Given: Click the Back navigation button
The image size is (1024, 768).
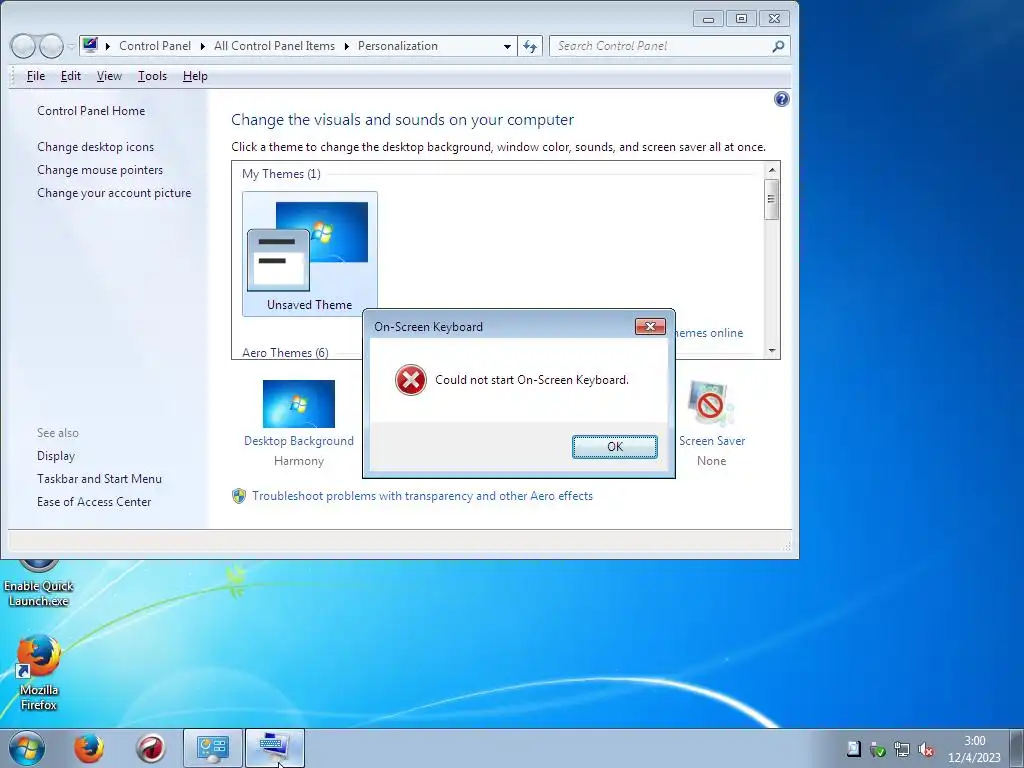Looking at the screenshot, I should pyautogui.click(x=23, y=46).
